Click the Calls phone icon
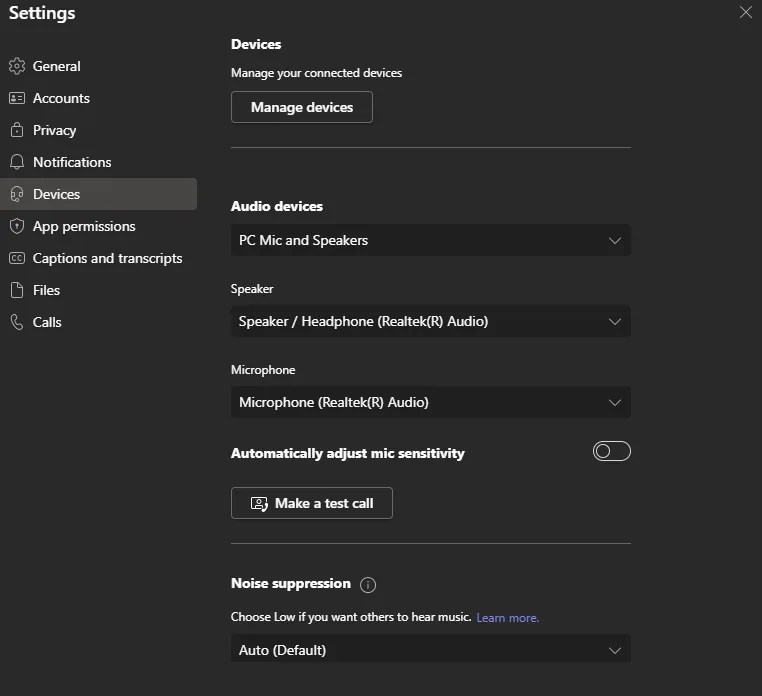The image size is (762, 696). click(16, 322)
